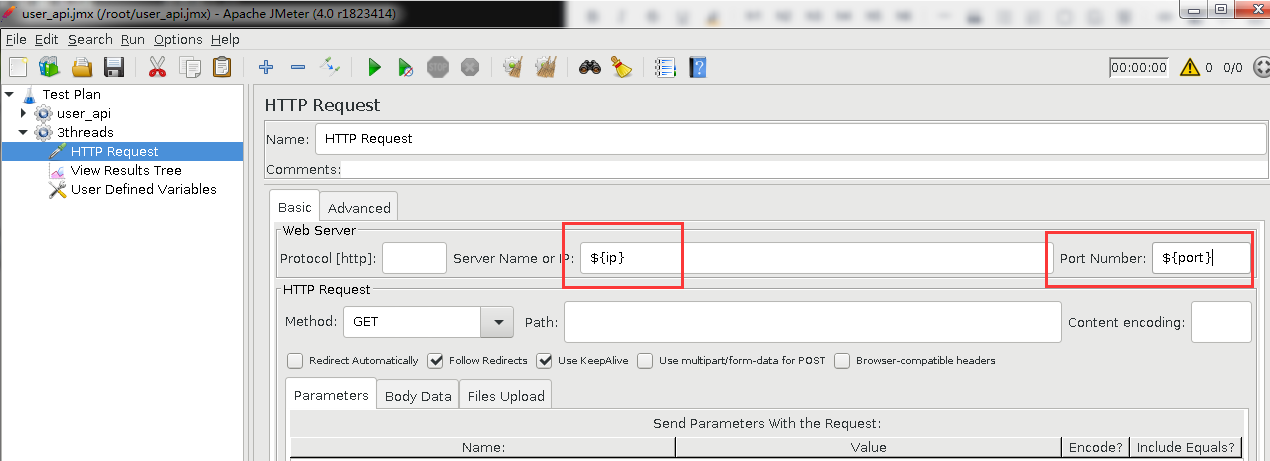Save the test plan with floppy icon
The image size is (1270, 461).
pyautogui.click(x=113, y=67)
